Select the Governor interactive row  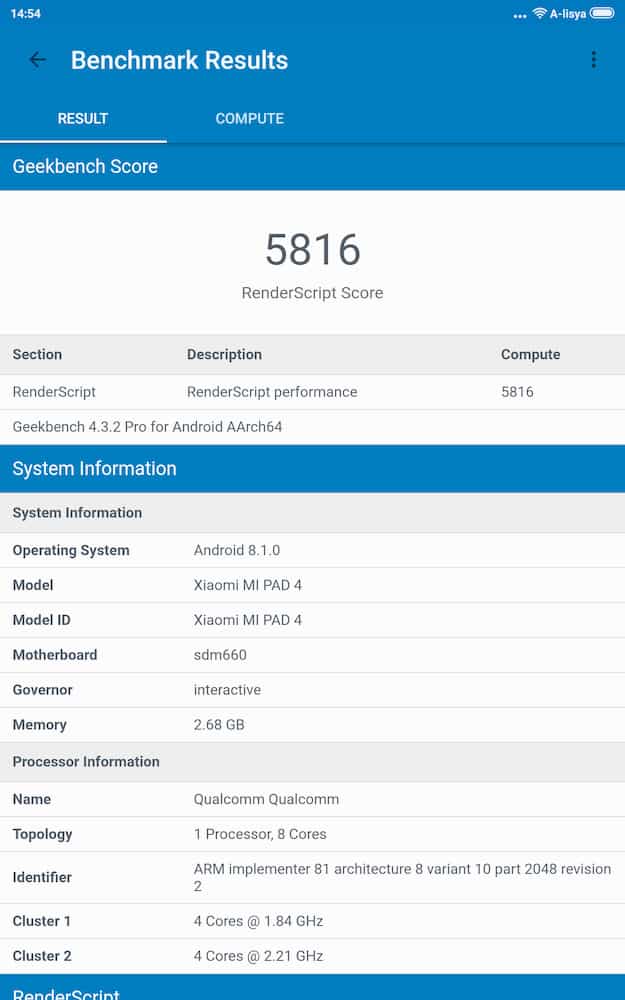pyautogui.click(x=312, y=690)
